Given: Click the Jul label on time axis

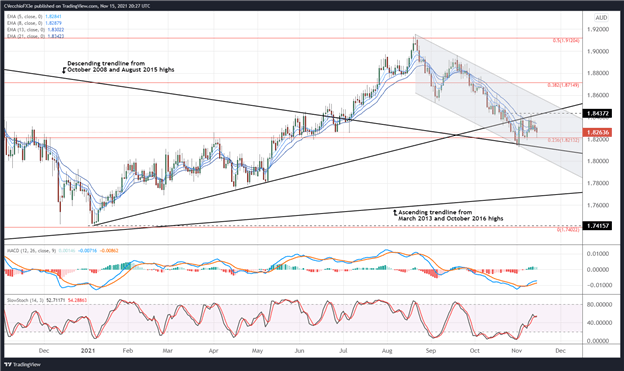Looking at the screenshot, I should click(x=343, y=351).
